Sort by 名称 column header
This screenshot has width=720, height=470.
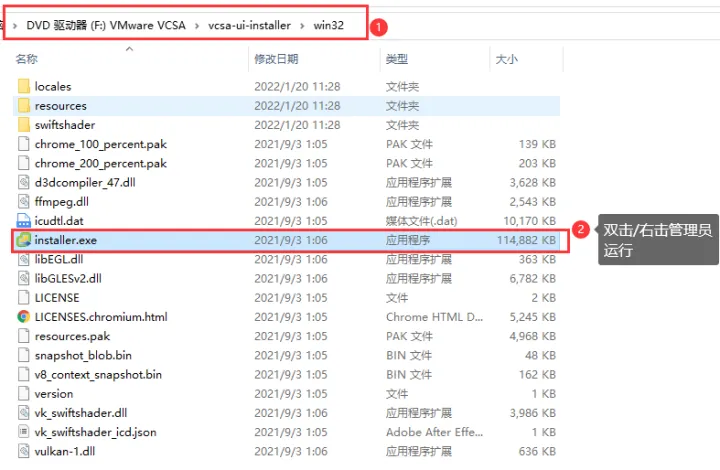[x=27, y=59]
